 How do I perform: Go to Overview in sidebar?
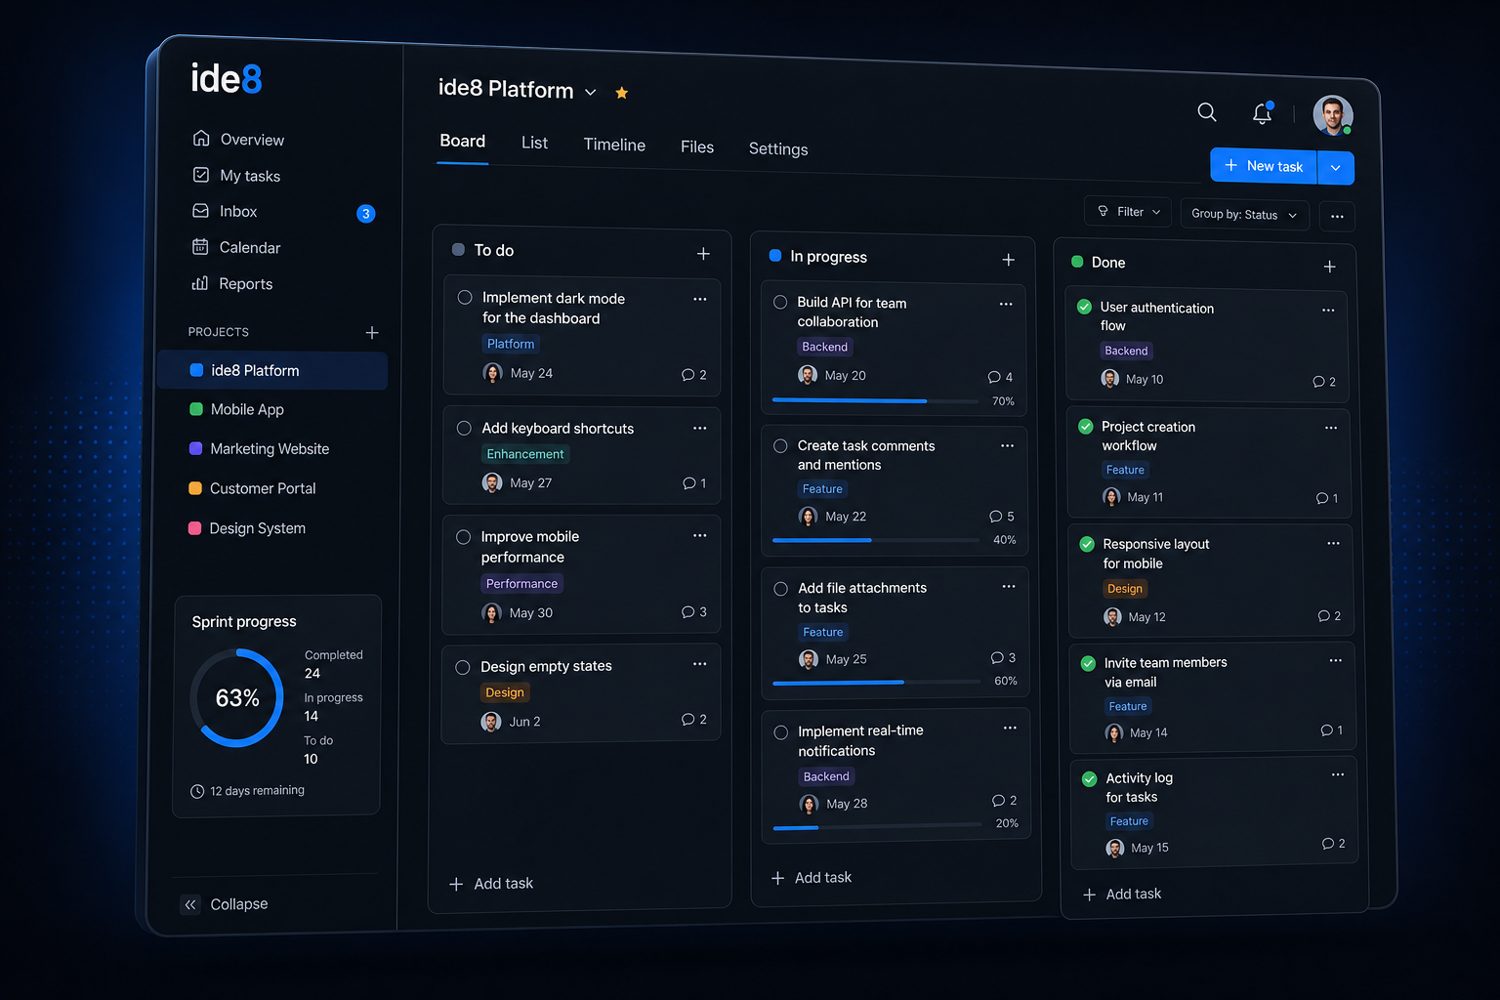click(238, 139)
